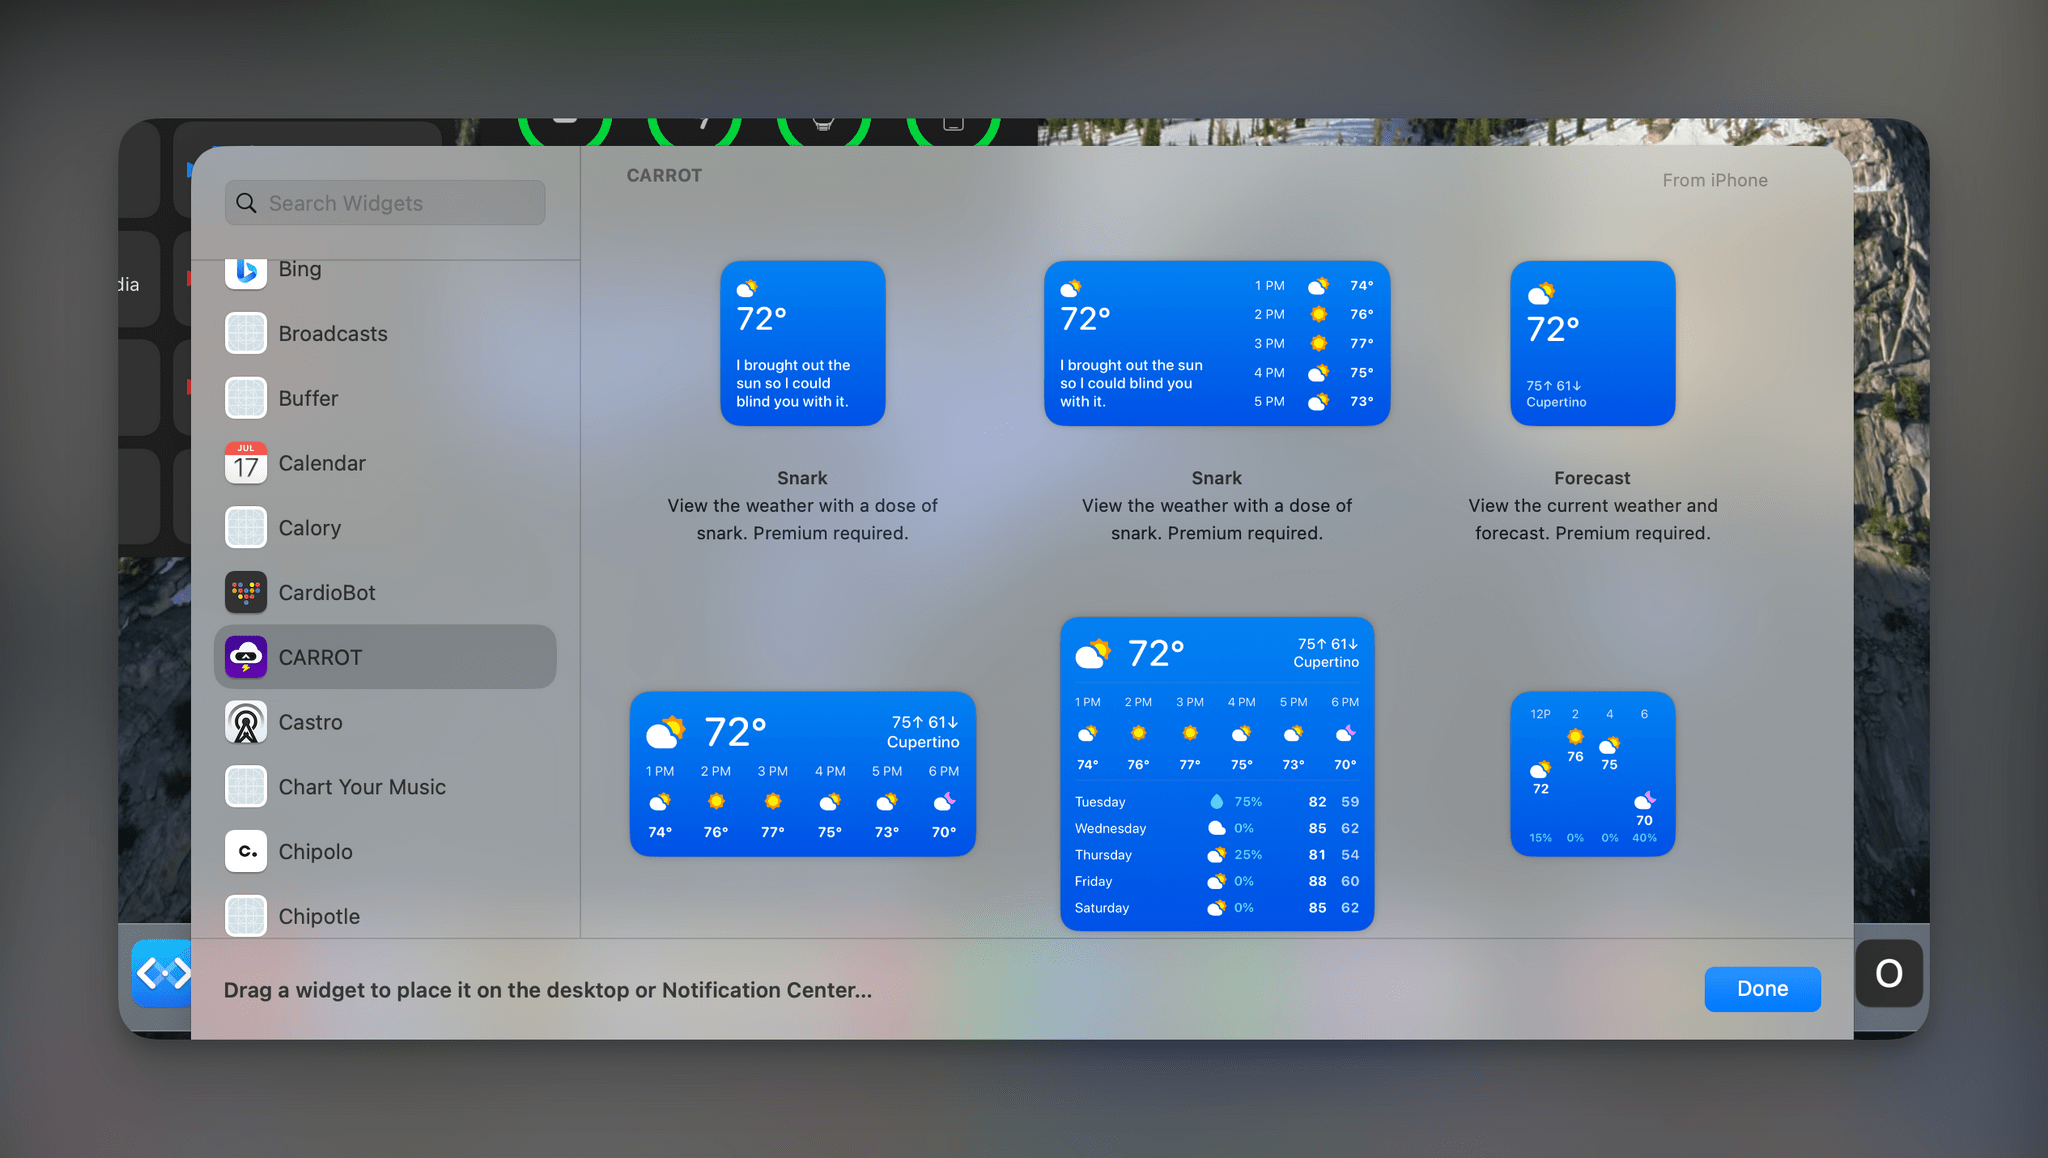Click the CARROT section heading
The image size is (2048, 1158).
click(x=664, y=175)
